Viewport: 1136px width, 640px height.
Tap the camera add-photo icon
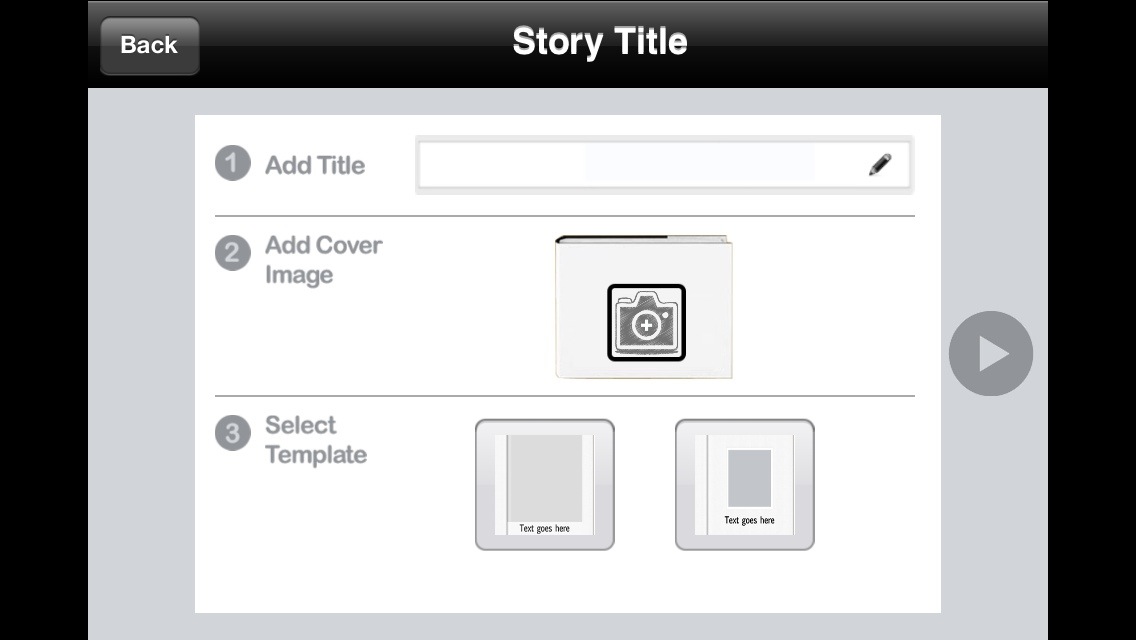(647, 323)
